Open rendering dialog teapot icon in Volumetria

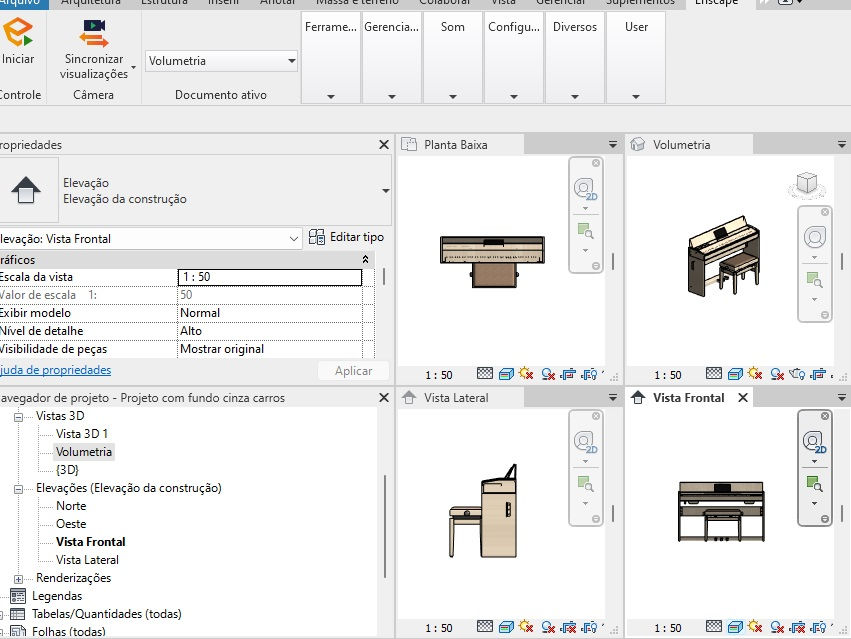click(x=797, y=374)
